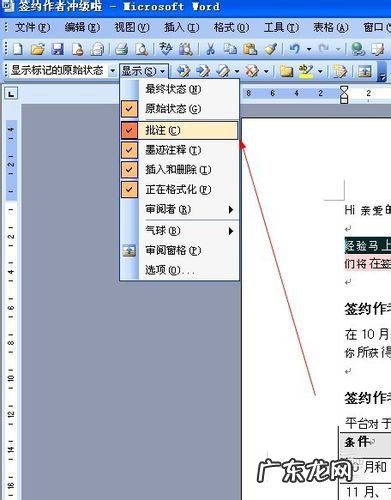This screenshot has height=500, width=391.
Task: Open the 显示标记的原始状态 combo box arrow
Action: pyautogui.click(x=113, y=71)
